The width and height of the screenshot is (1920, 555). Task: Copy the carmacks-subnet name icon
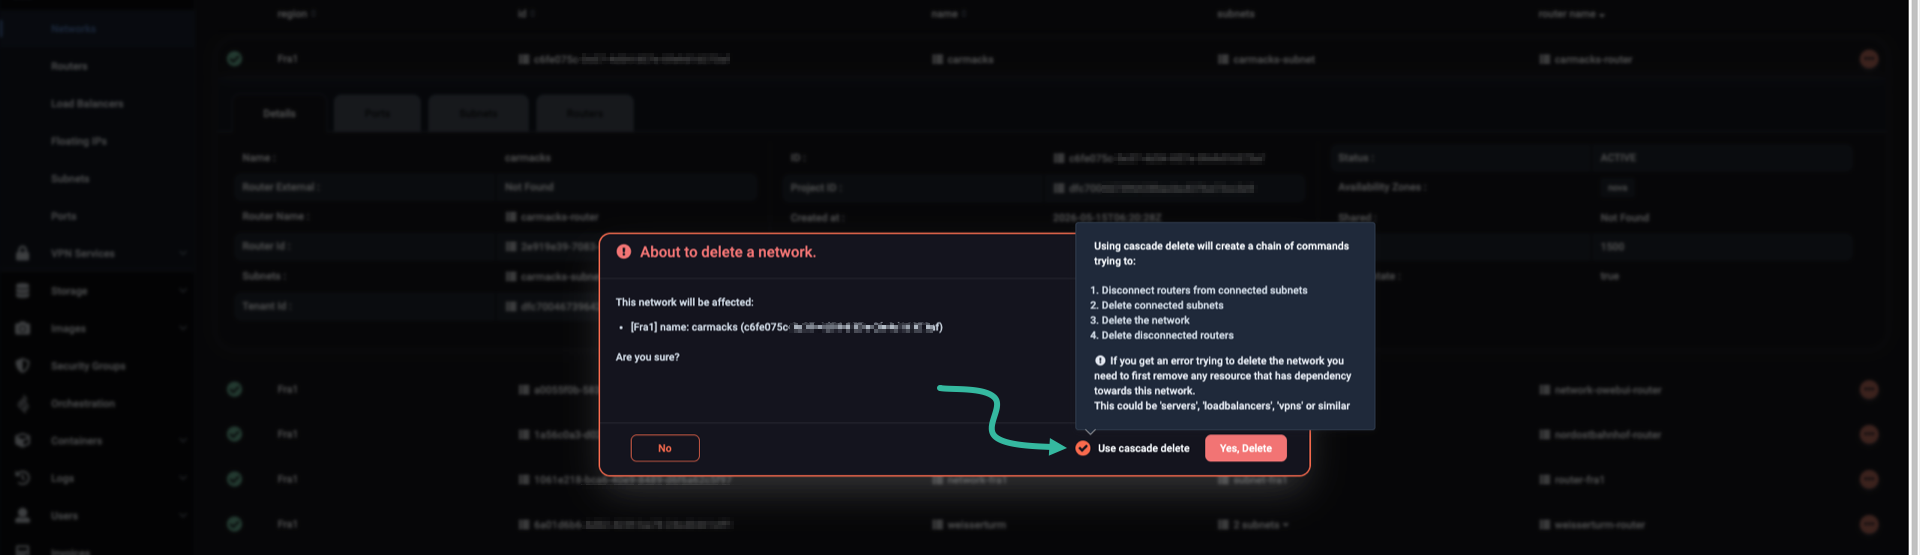point(1223,60)
